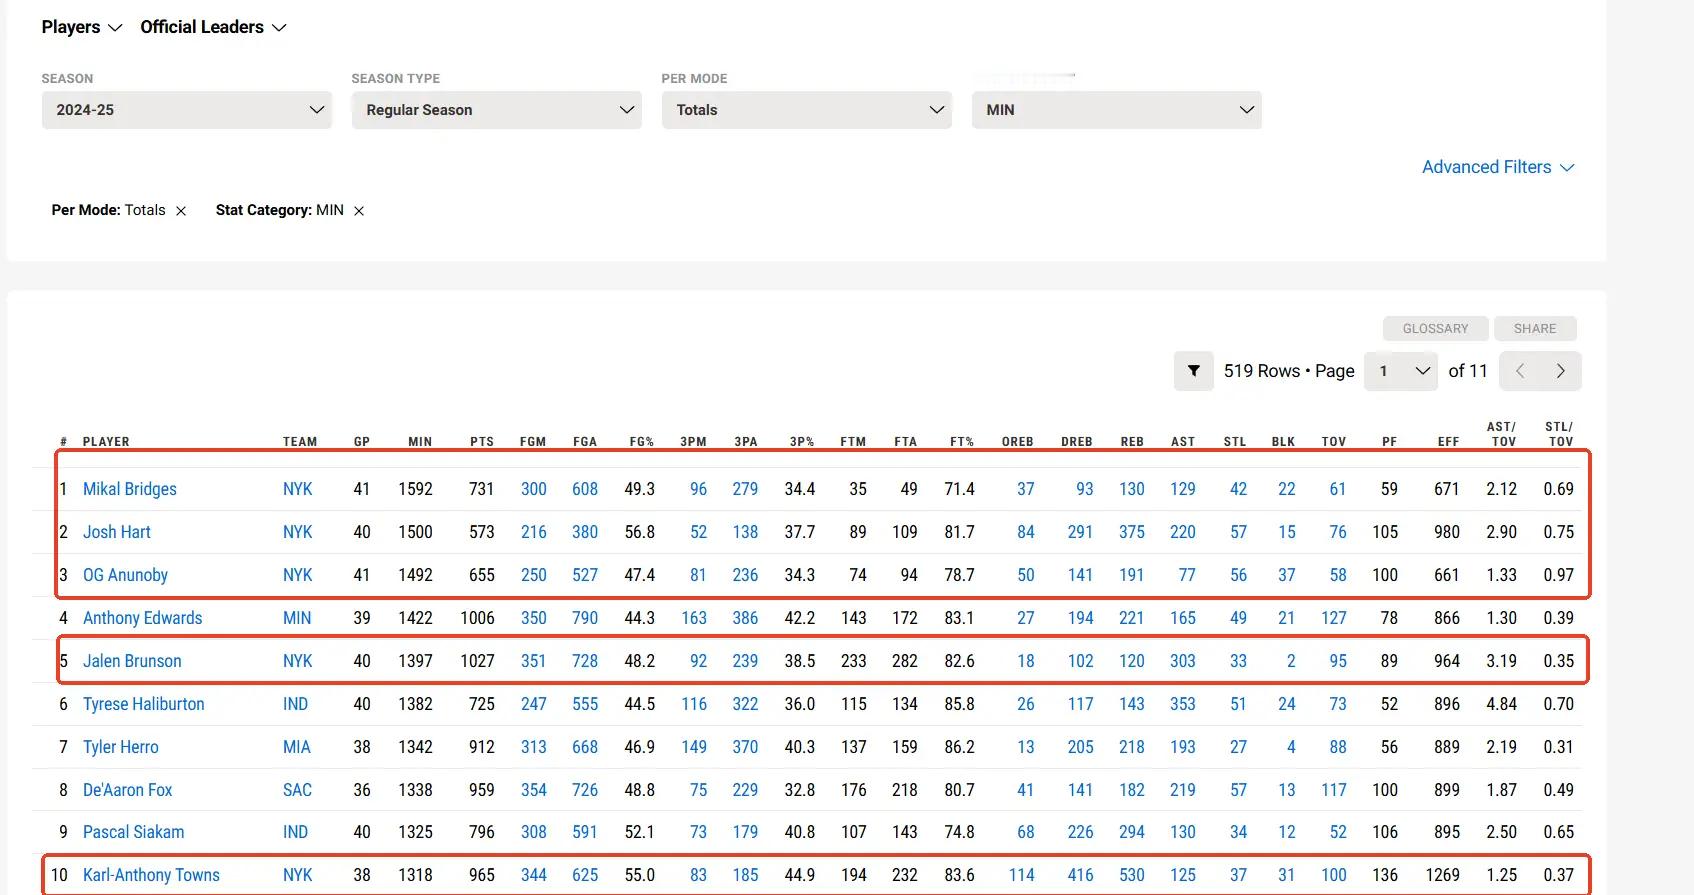Click SAC team link for De'Aaron Fox
This screenshot has width=1694, height=895.
point(297,790)
